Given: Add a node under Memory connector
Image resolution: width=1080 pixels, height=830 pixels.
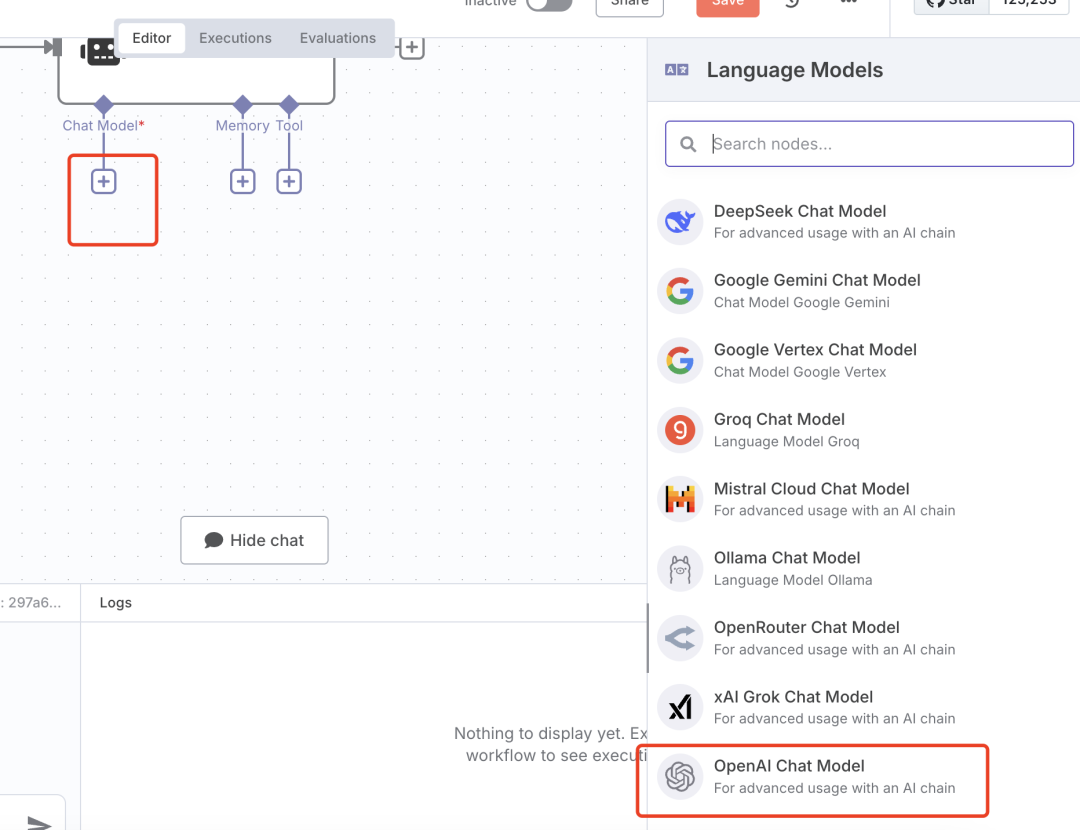Looking at the screenshot, I should 242,181.
